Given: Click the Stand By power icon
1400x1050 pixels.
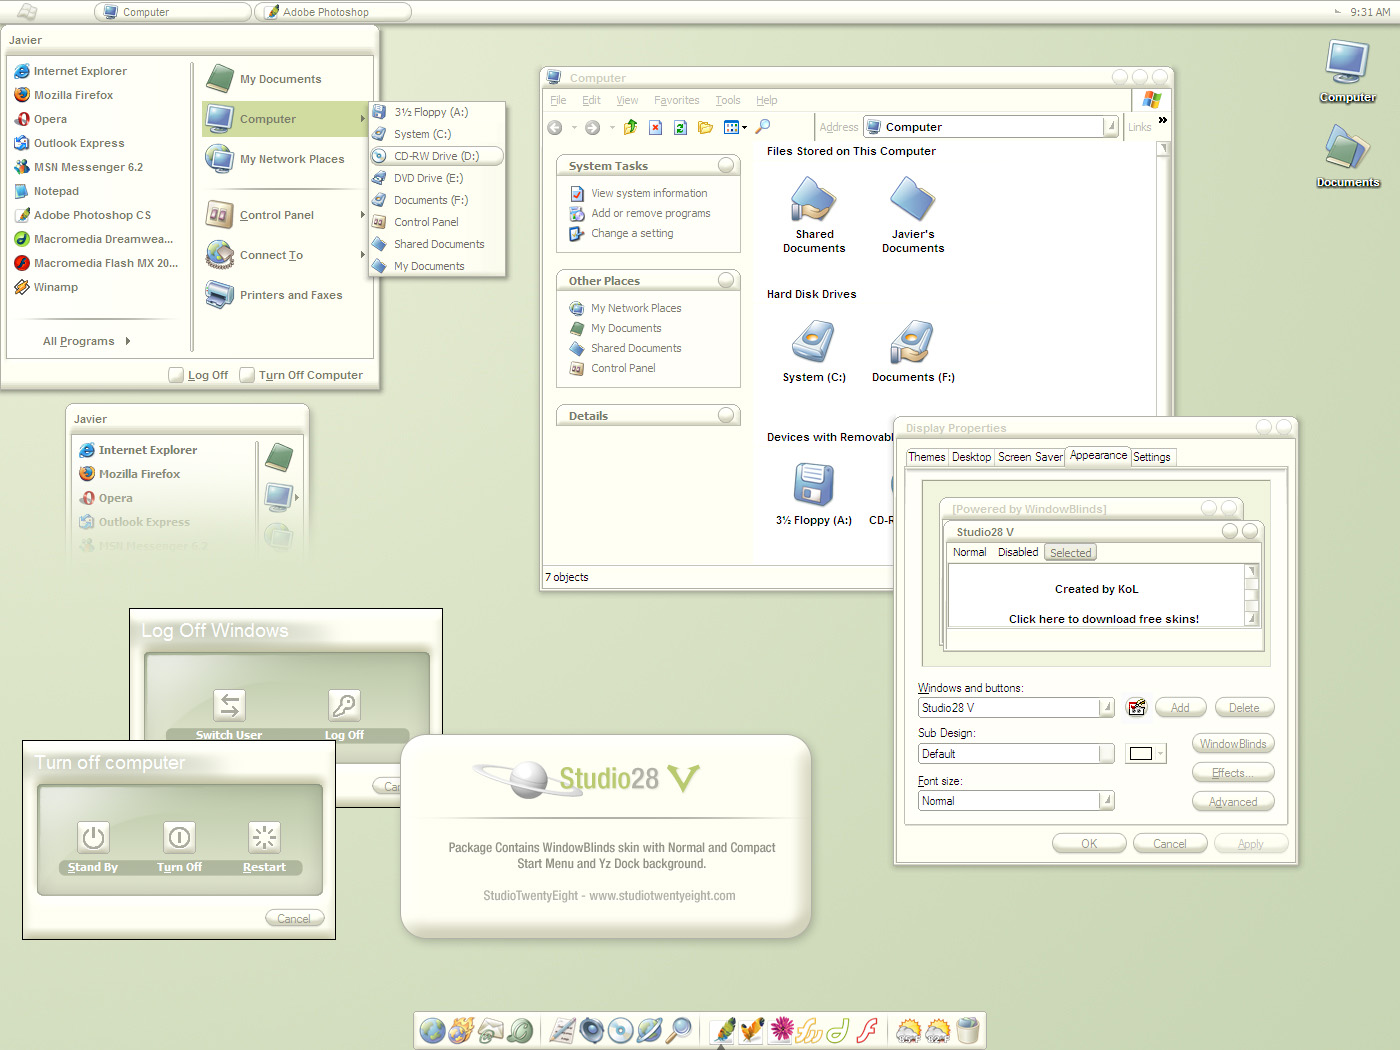Looking at the screenshot, I should 93,837.
